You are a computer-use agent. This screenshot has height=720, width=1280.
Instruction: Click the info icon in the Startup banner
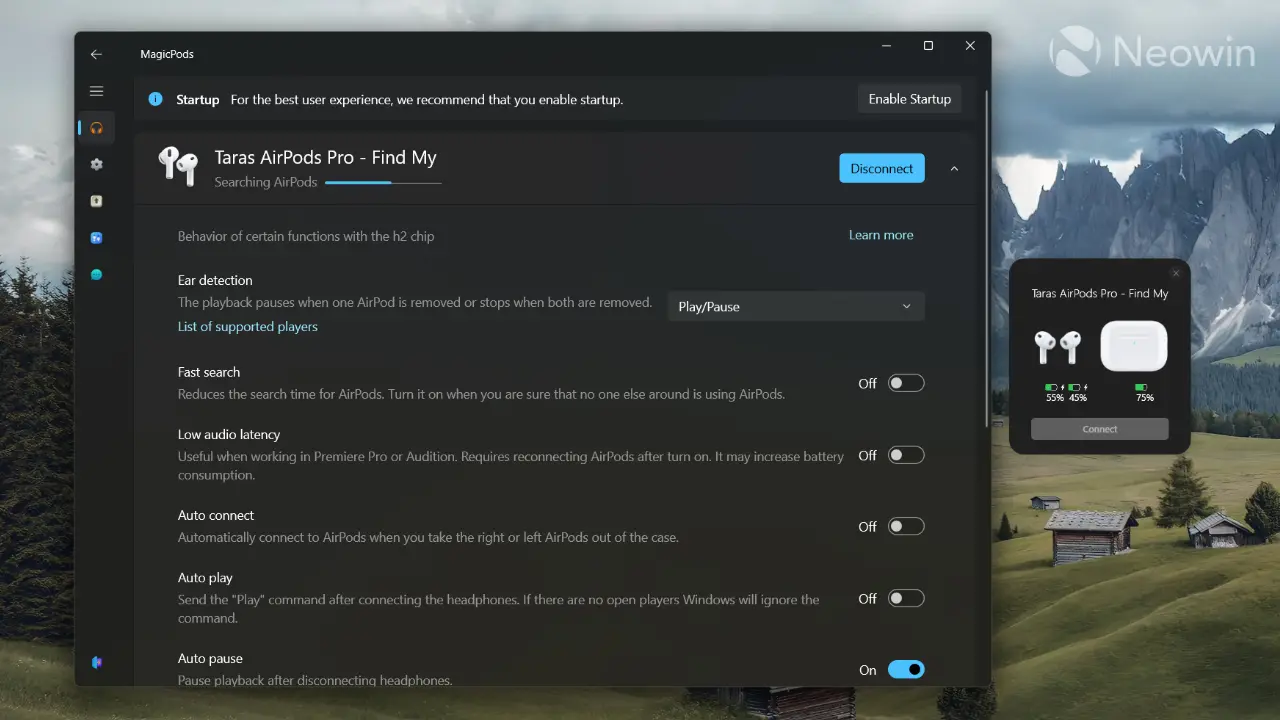pyautogui.click(x=155, y=99)
